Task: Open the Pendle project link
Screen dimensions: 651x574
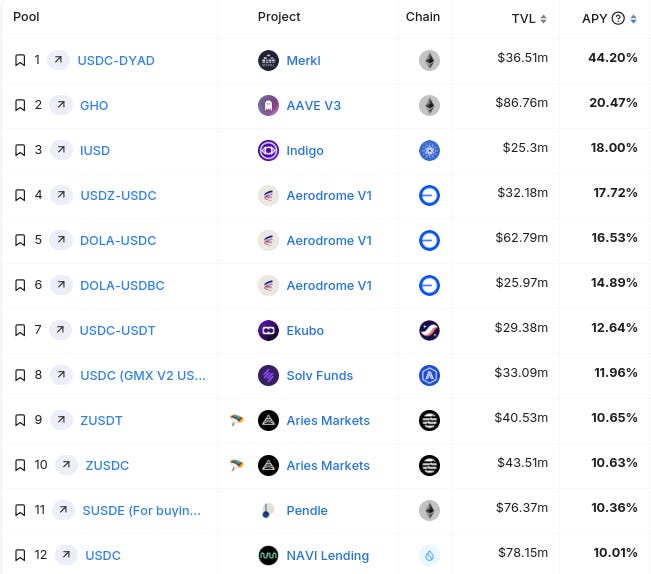Action: (307, 510)
